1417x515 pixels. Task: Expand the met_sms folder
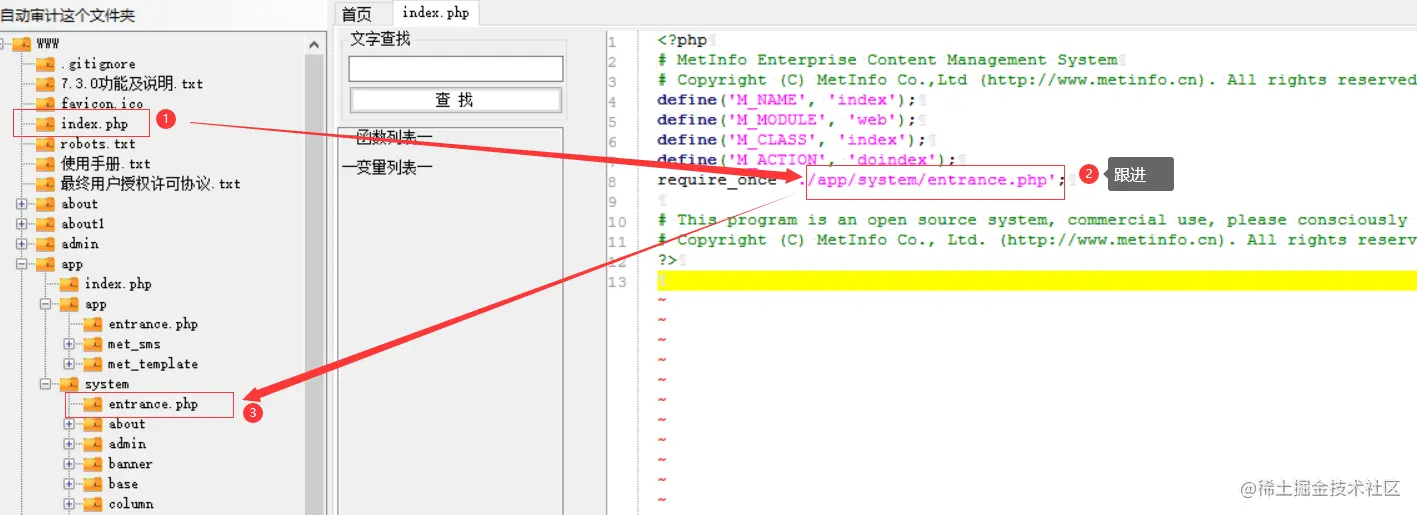point(69,344)
